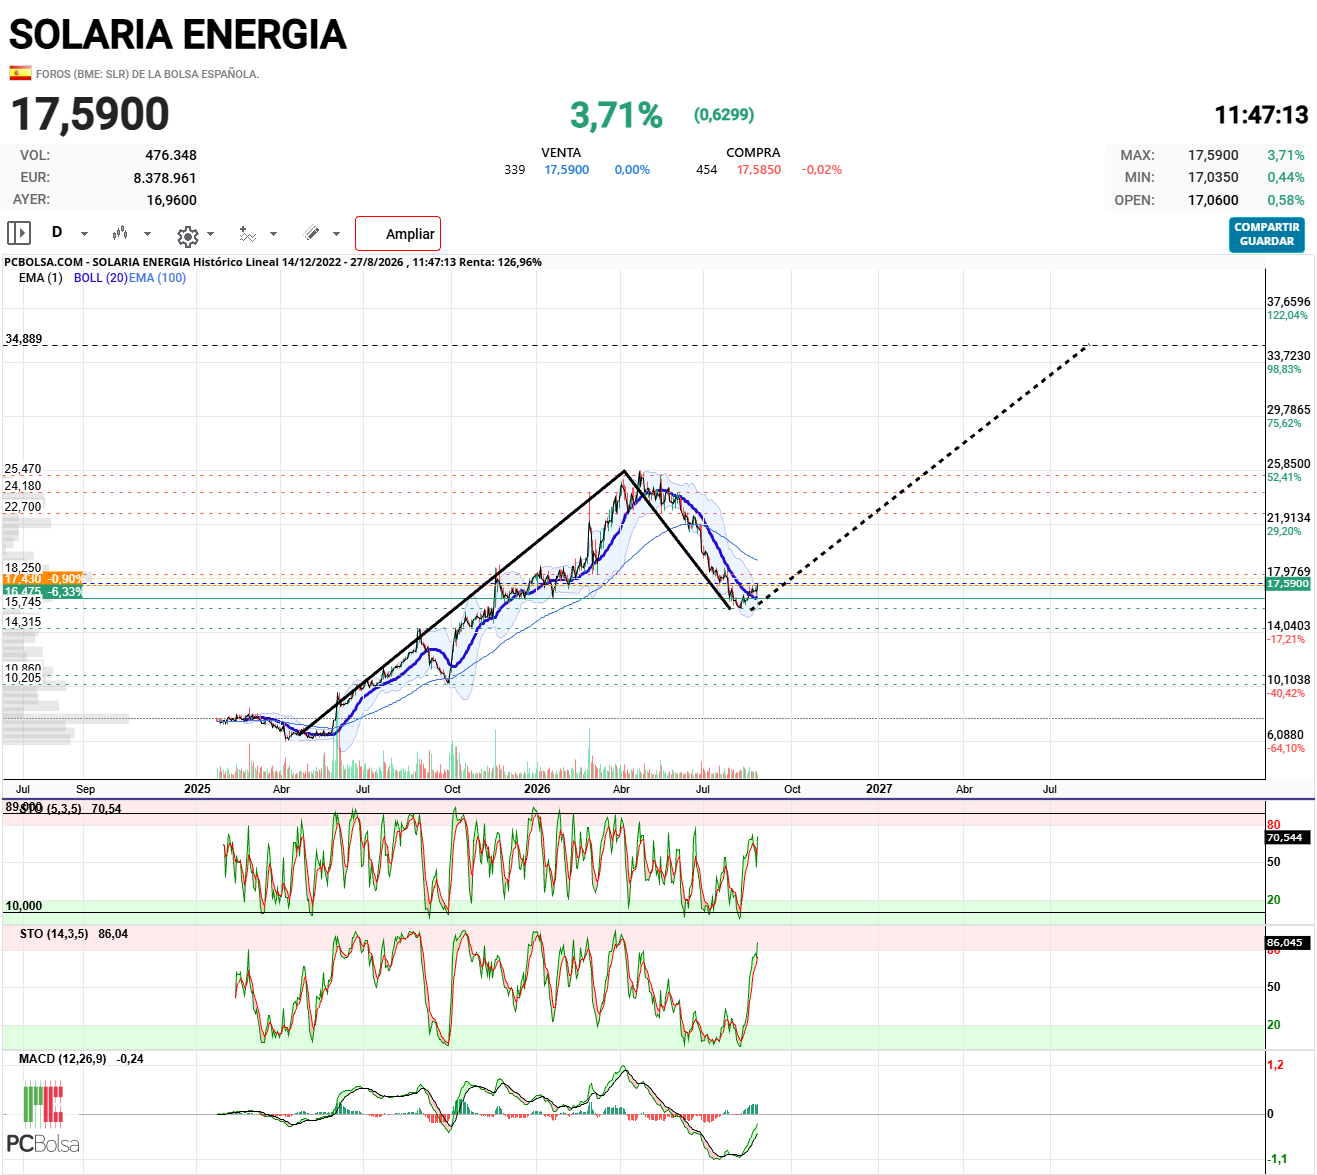Click the 25,470 price level label

click(x=23, y=469)
